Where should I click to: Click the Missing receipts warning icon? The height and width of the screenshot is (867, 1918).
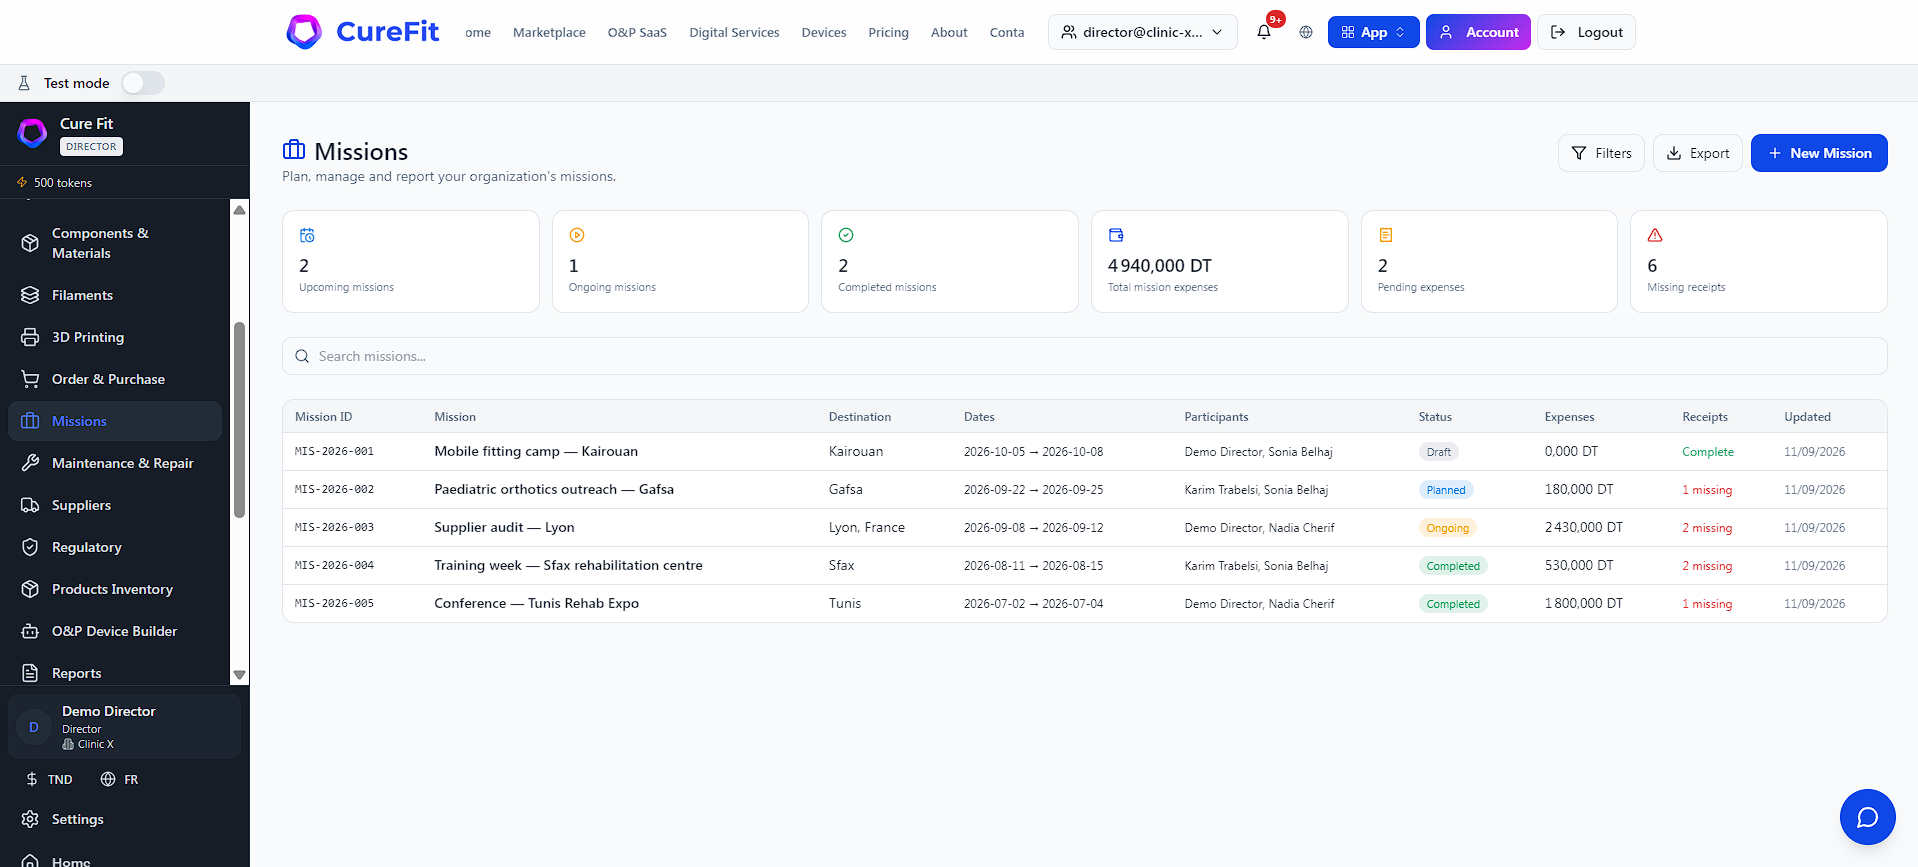pyautogui.click(x=1655, y=235)
